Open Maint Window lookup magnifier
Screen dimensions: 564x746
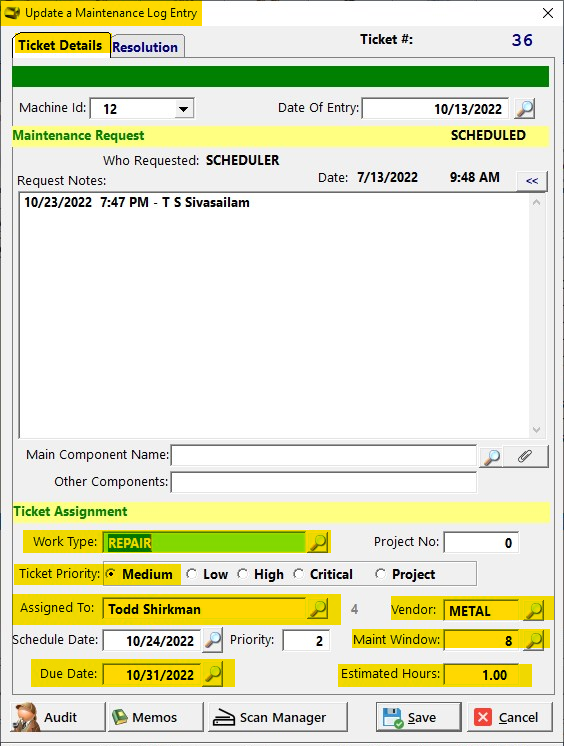click(534, 640)
